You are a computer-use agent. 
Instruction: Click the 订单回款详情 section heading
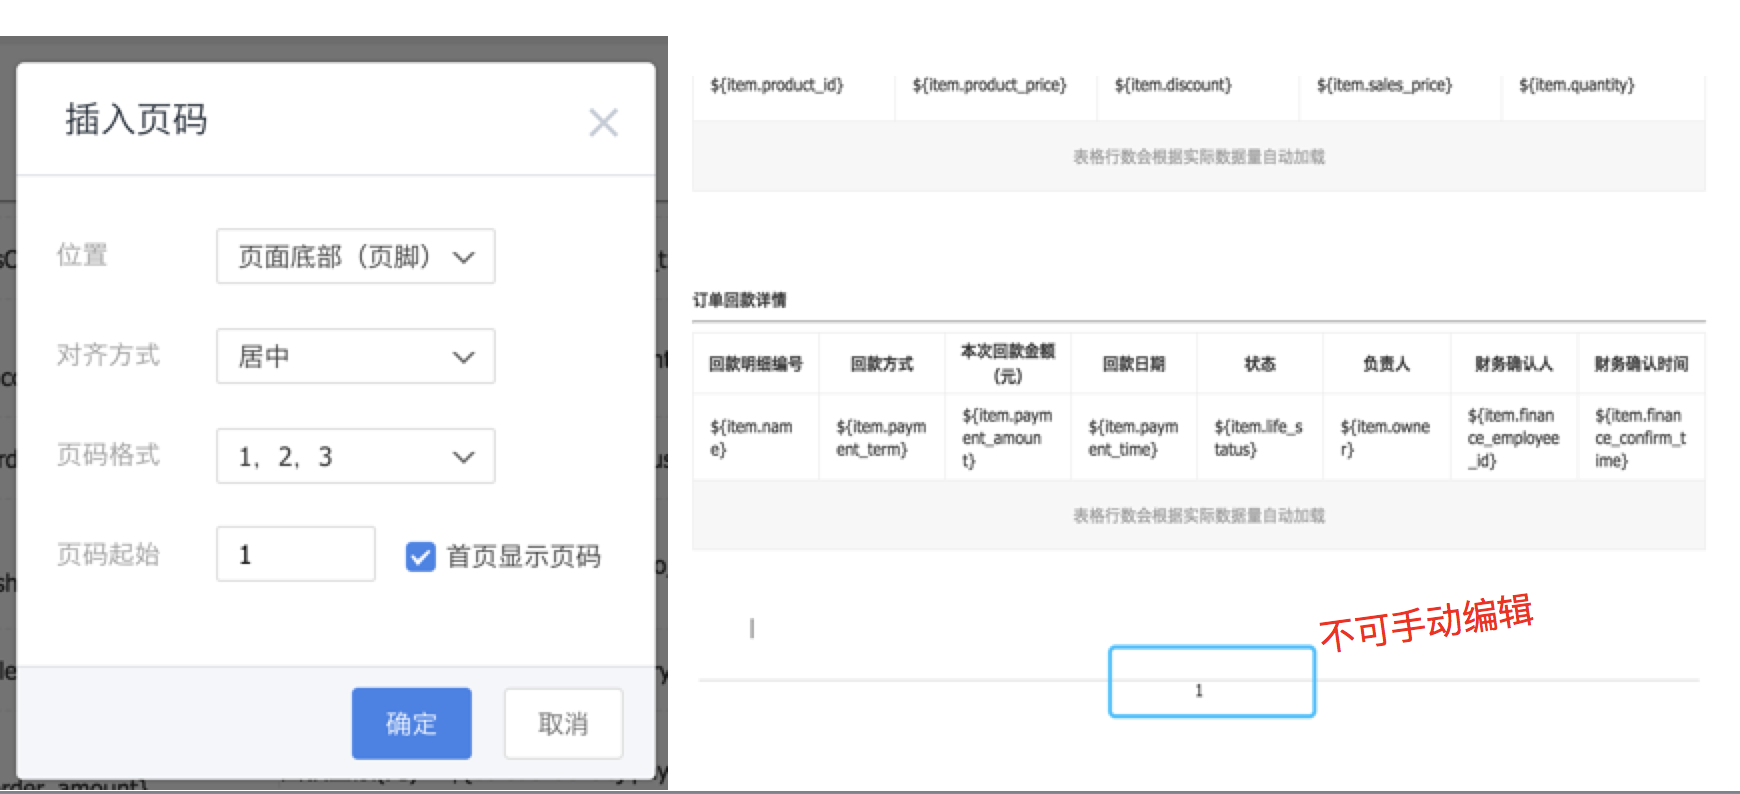[740, 300]
